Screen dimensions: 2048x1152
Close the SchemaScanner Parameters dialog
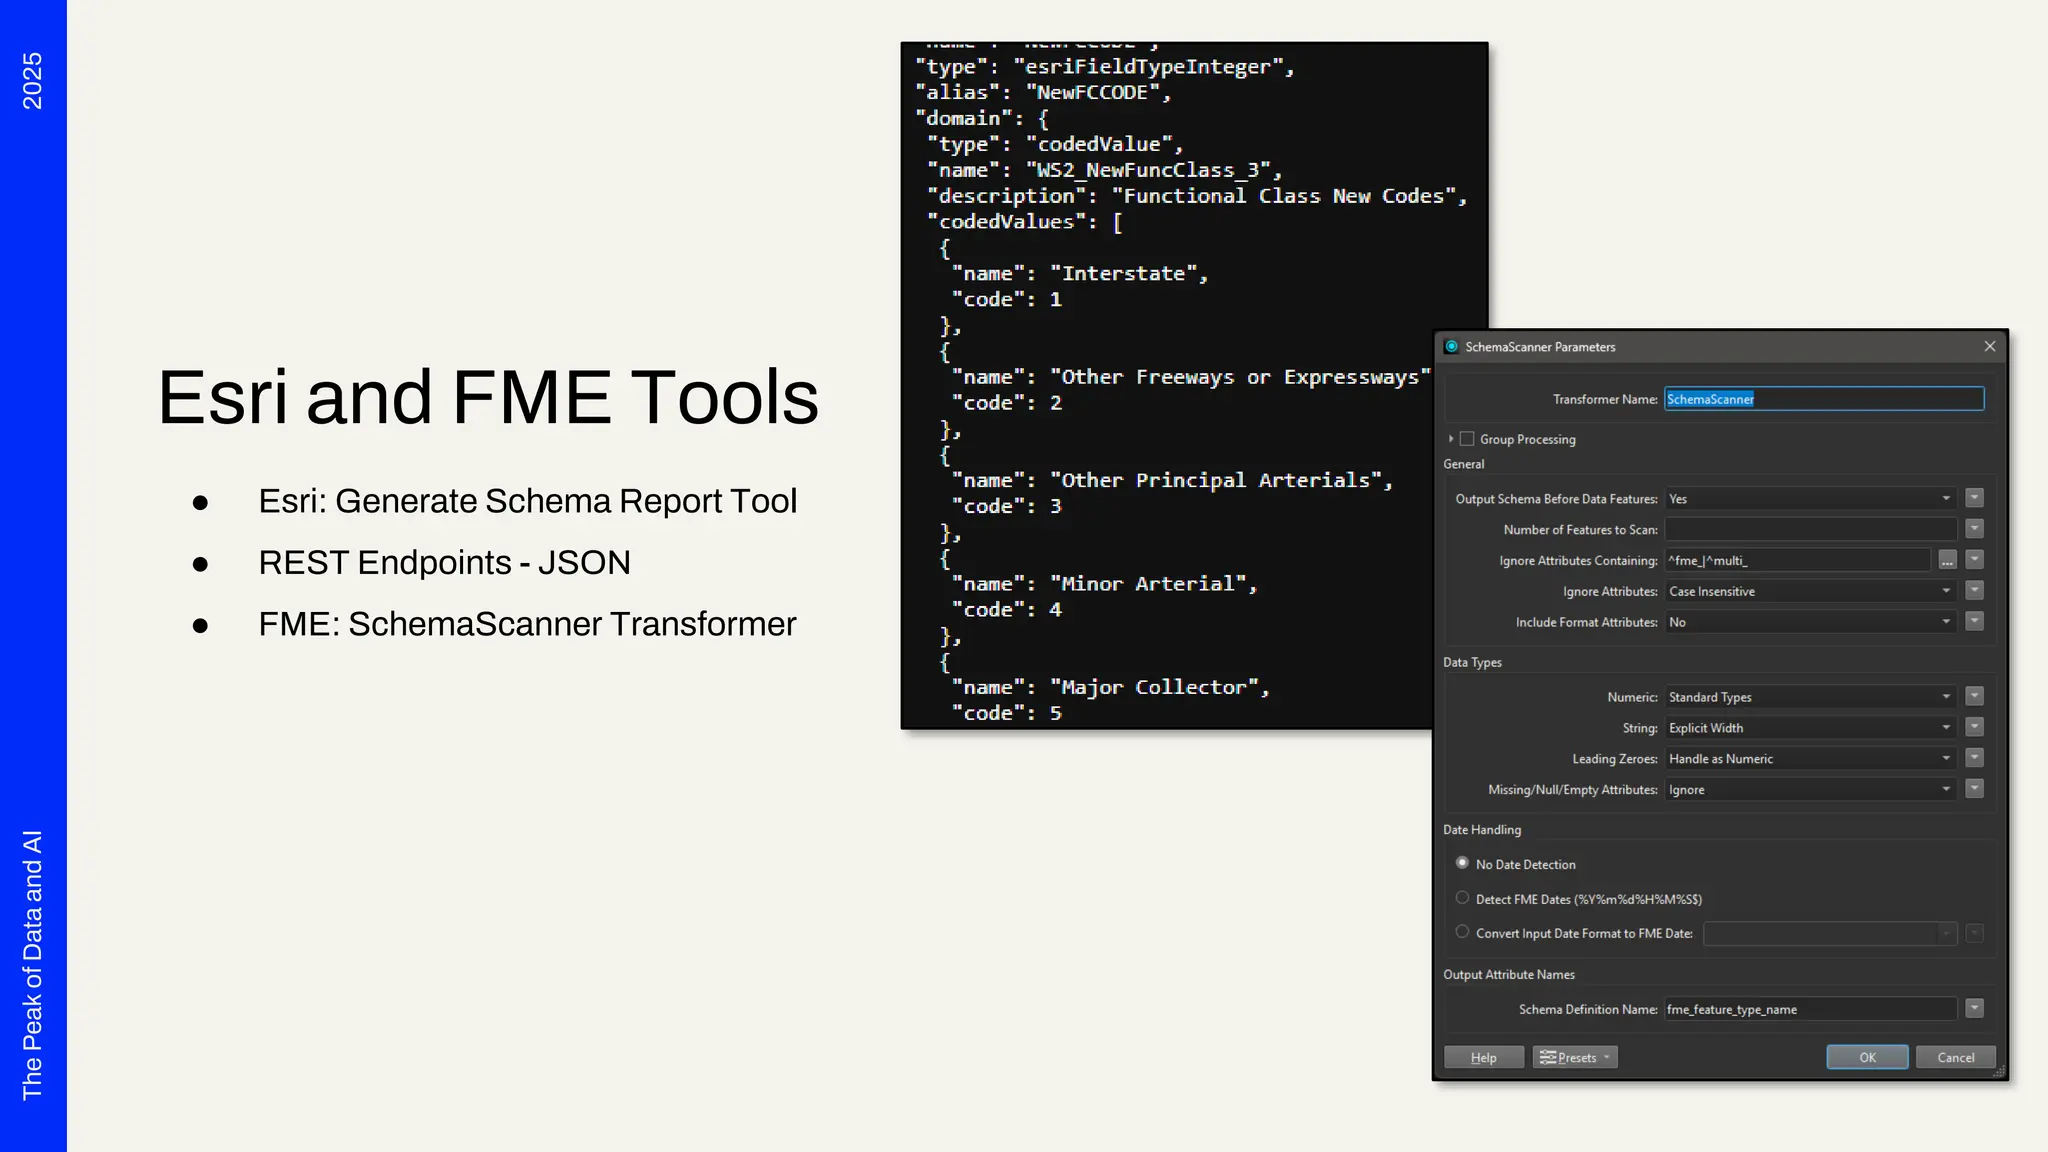(x=1989, y=347)
